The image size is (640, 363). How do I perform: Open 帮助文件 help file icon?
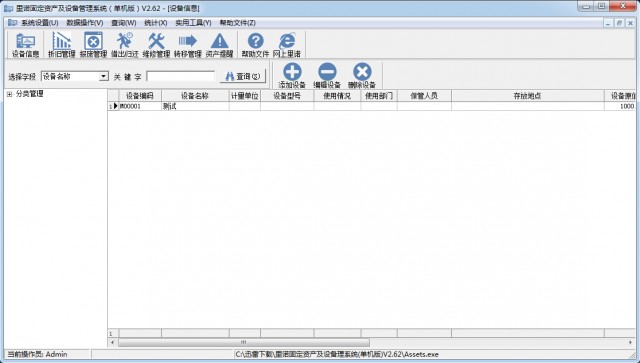256,45
